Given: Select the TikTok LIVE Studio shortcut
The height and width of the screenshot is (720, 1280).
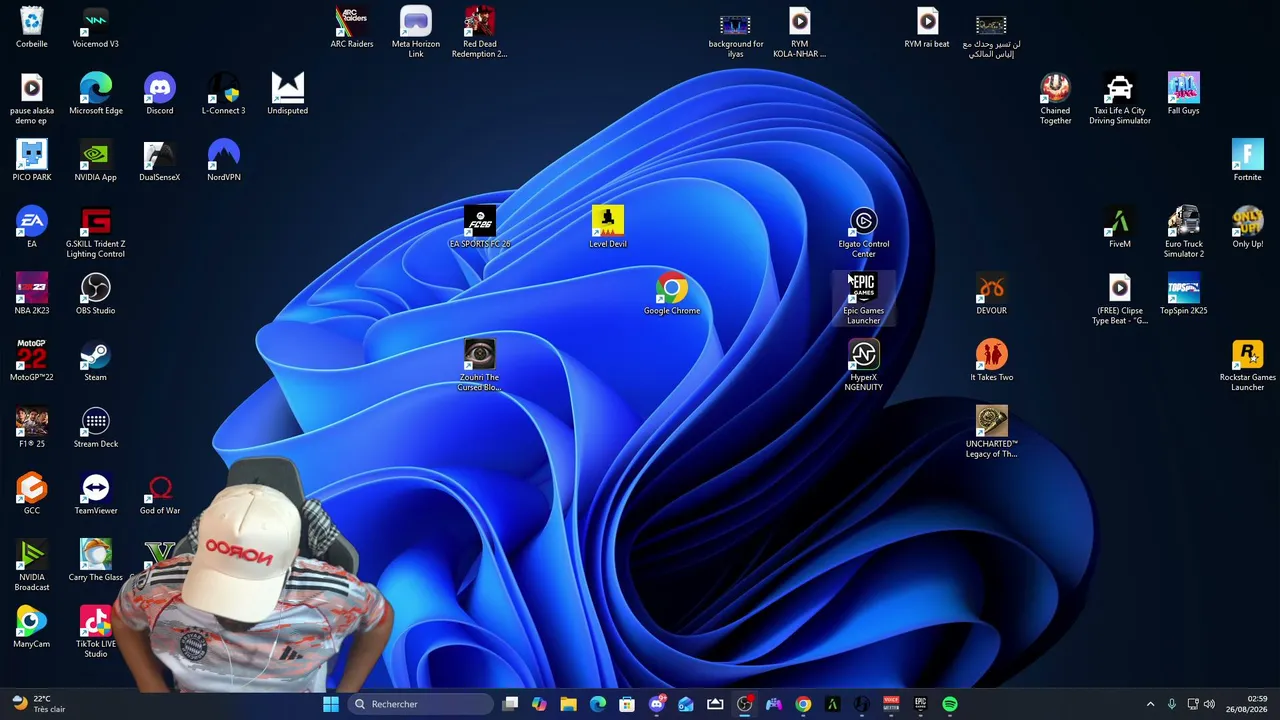Looking at the screenshot, I should (96, 633).
